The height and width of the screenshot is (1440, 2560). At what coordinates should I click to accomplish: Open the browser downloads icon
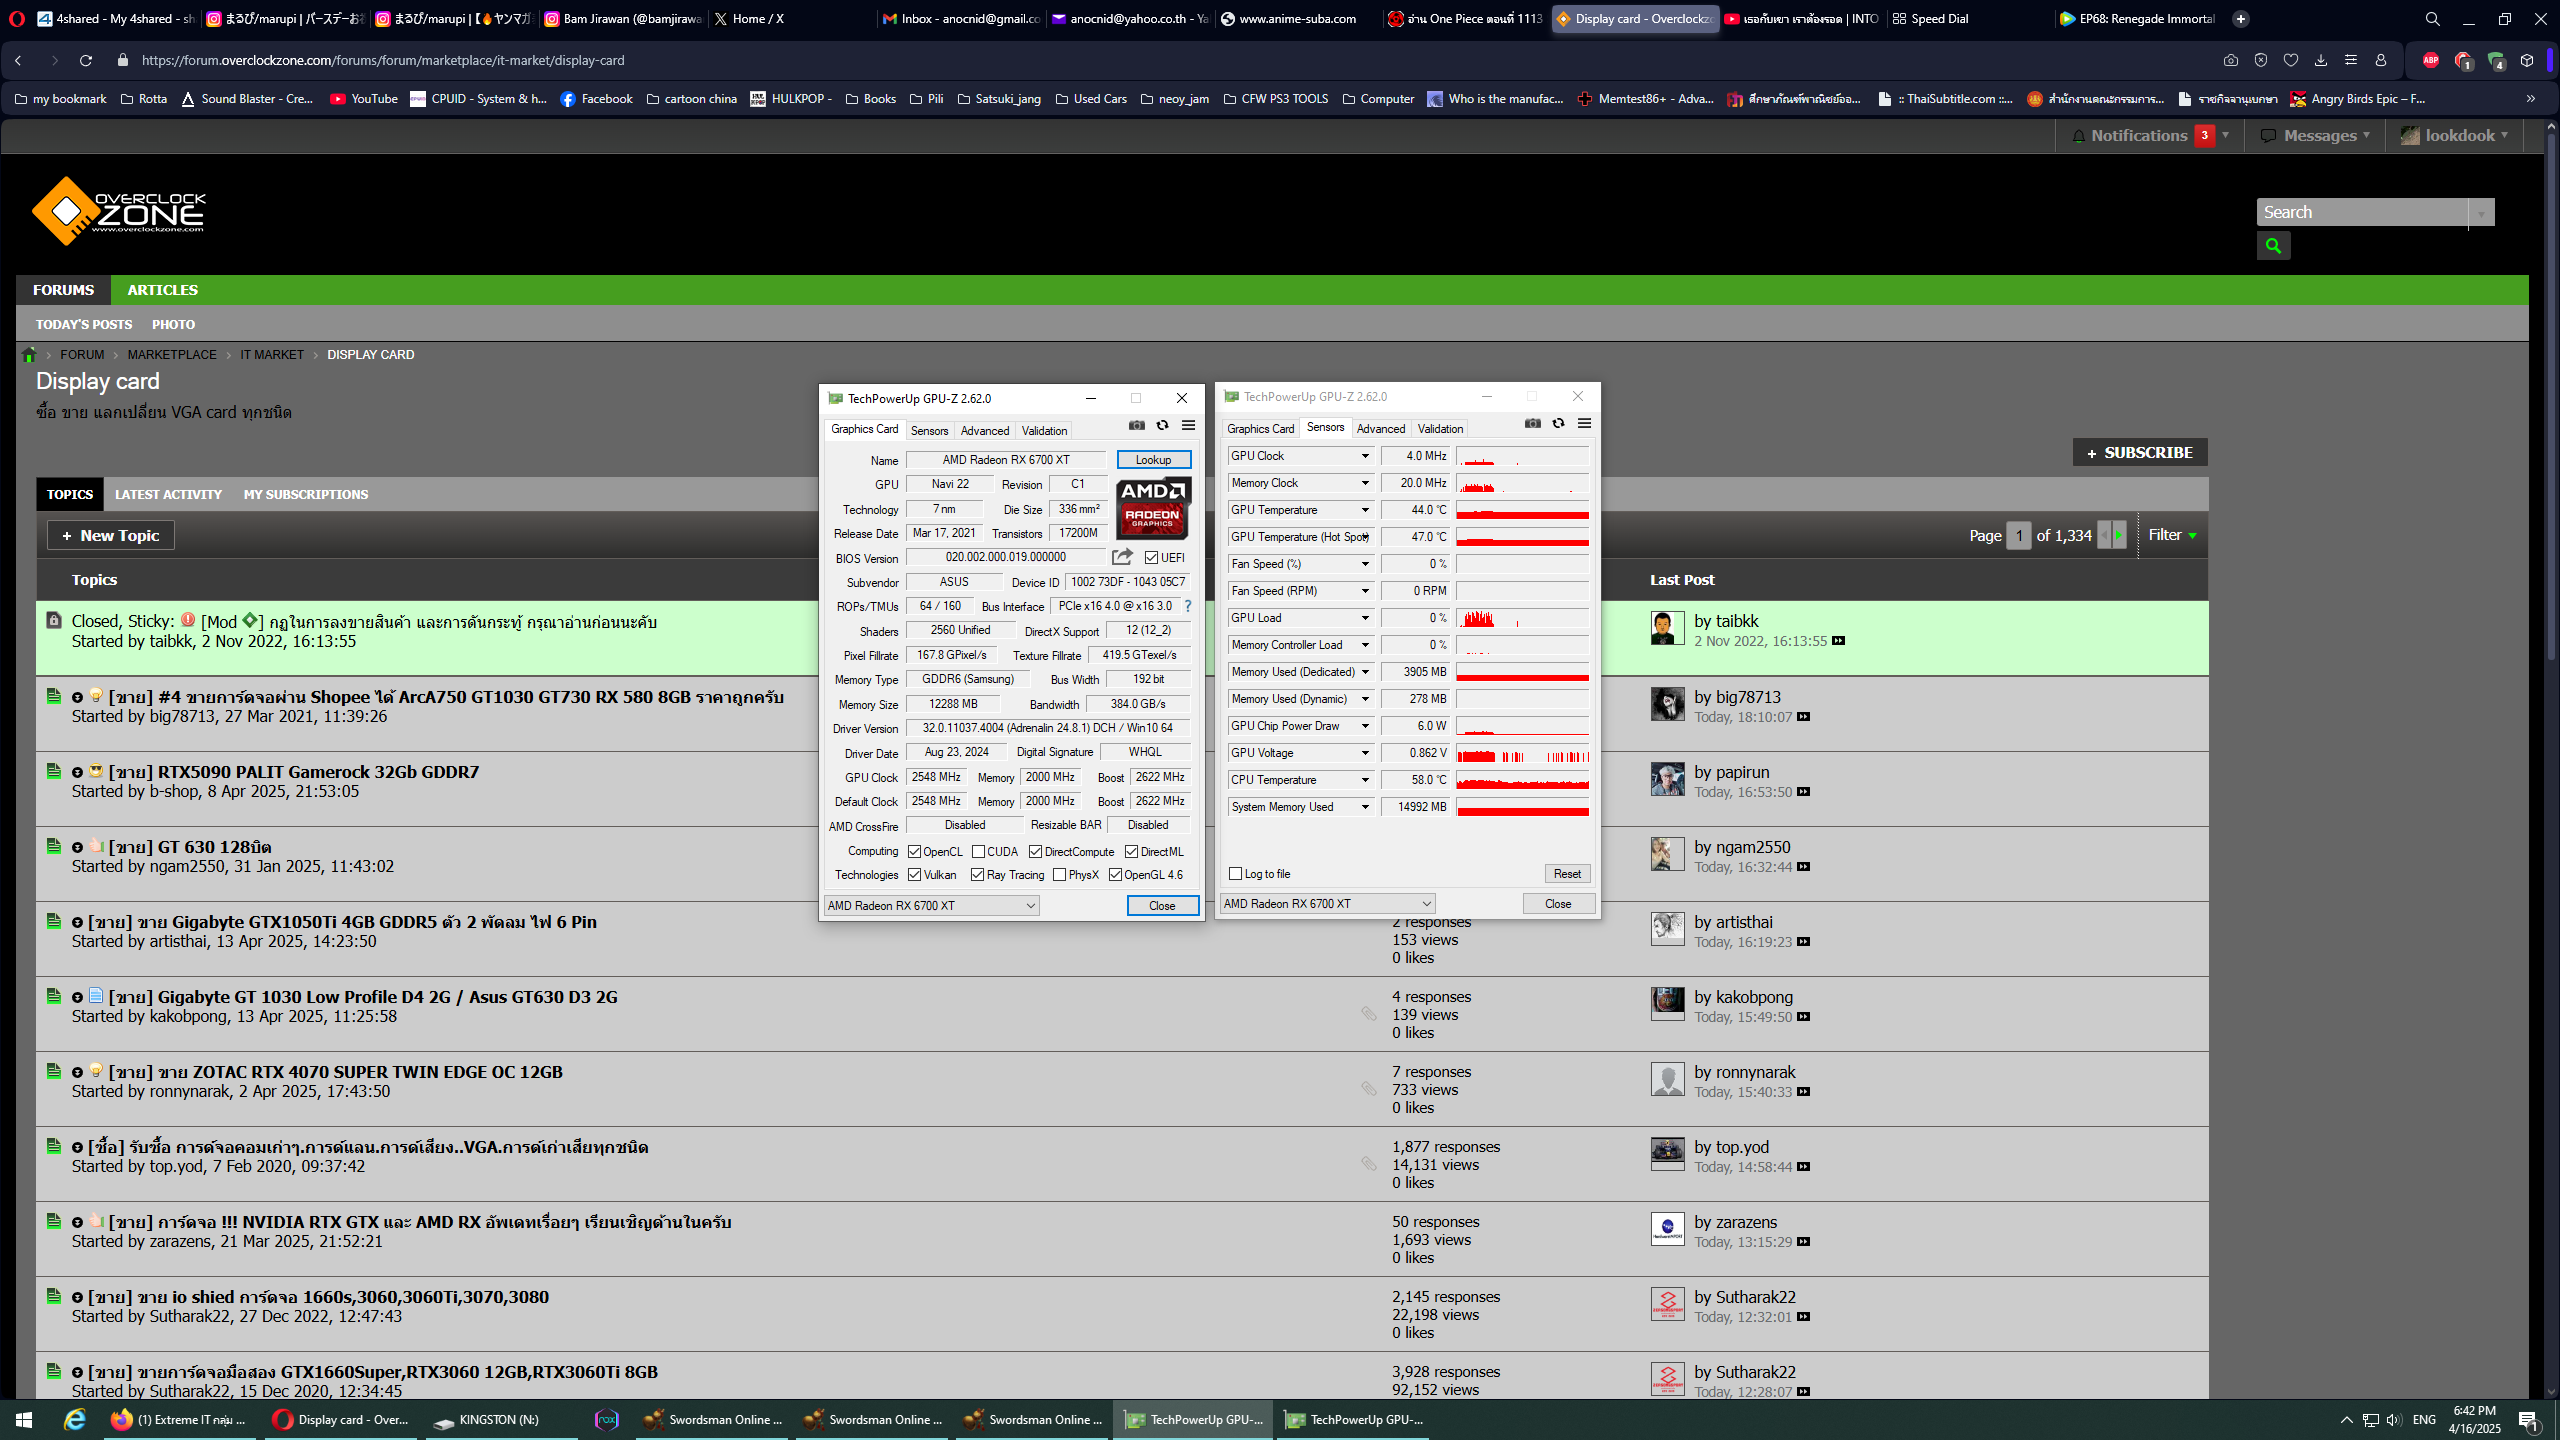click(x=2321, y=60)
